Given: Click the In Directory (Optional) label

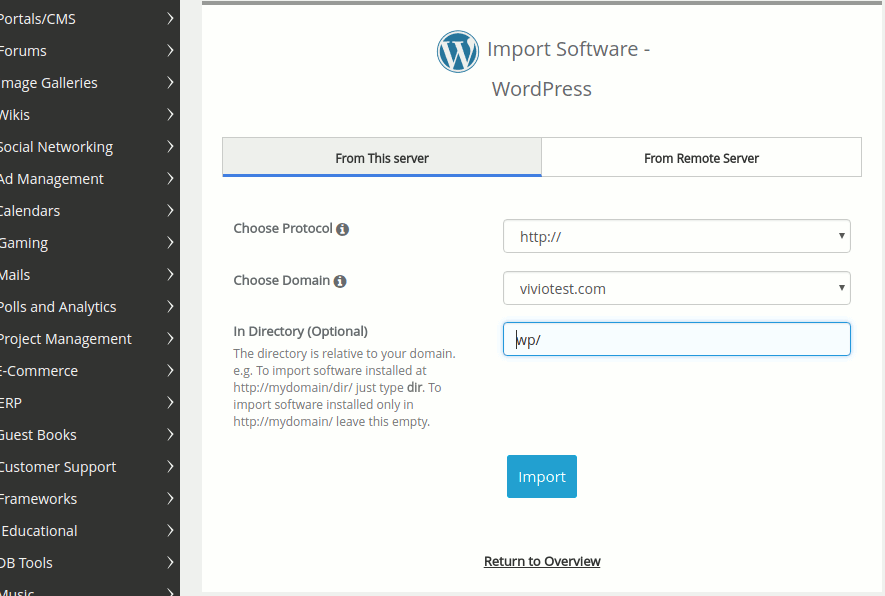Looking at the screenshot, I should click(x=300, y=331).
